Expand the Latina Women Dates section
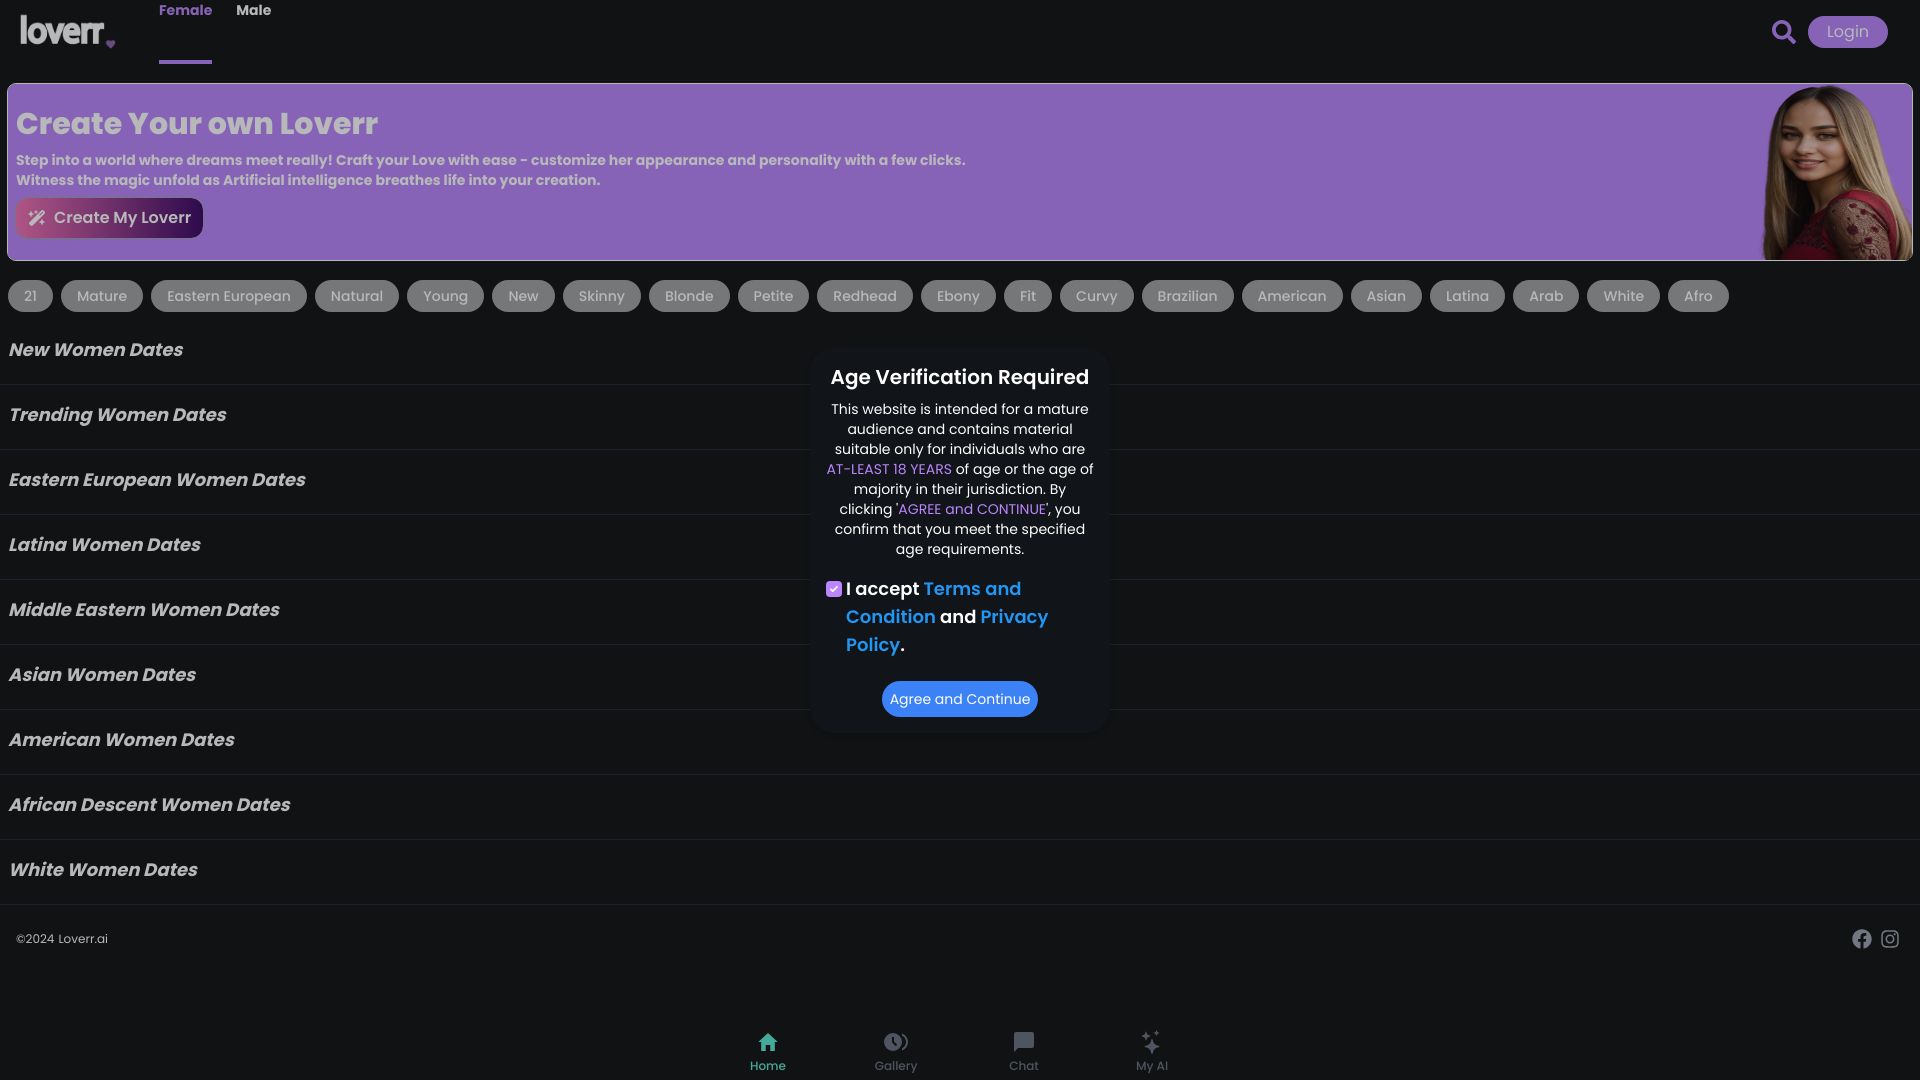Image resolution: width=1920 pixels, height=1080 pixels. click(104, 545)
